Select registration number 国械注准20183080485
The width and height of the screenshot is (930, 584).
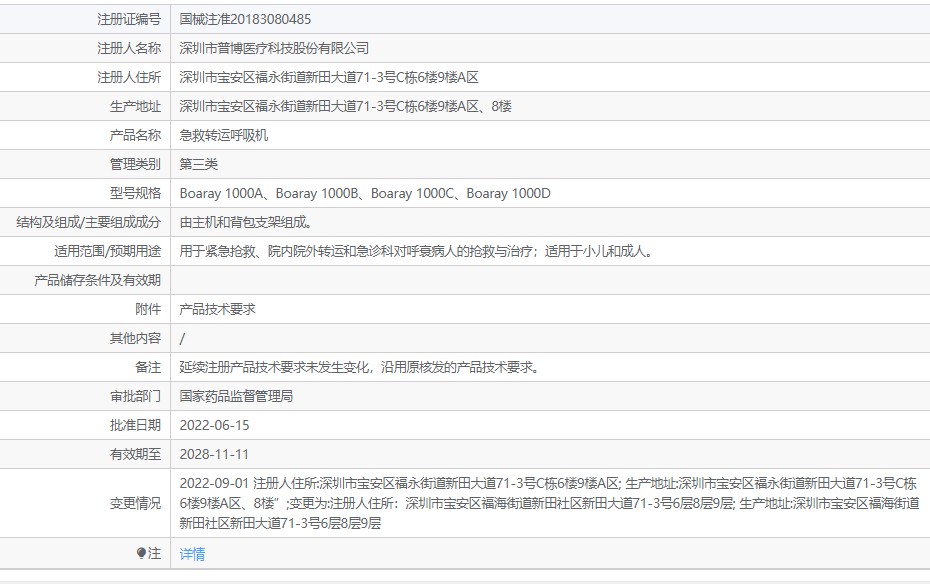tap(245, 19)
